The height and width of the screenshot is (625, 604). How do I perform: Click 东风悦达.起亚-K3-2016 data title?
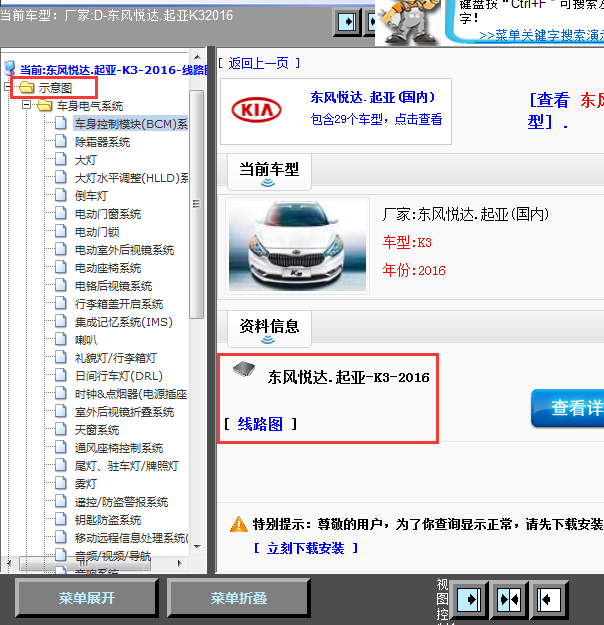coord(348,377)
